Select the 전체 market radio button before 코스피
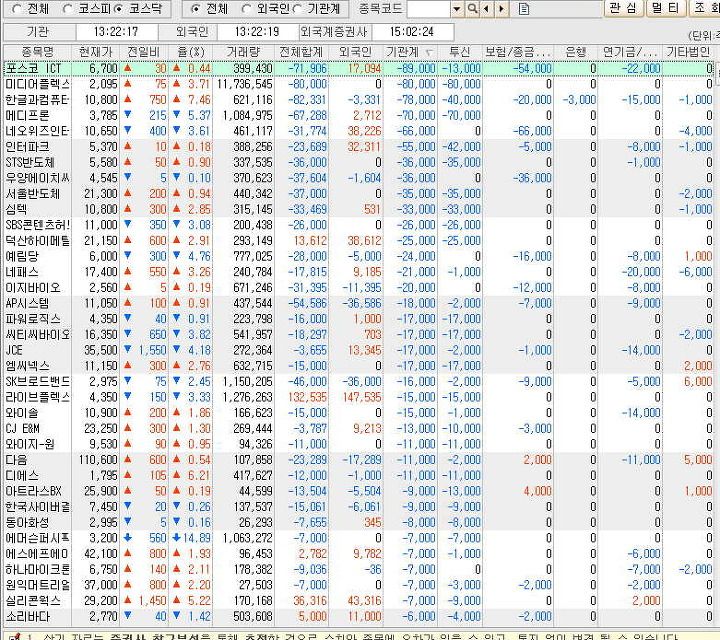Screen dimensions: 720x640 [x=17, y=9]
